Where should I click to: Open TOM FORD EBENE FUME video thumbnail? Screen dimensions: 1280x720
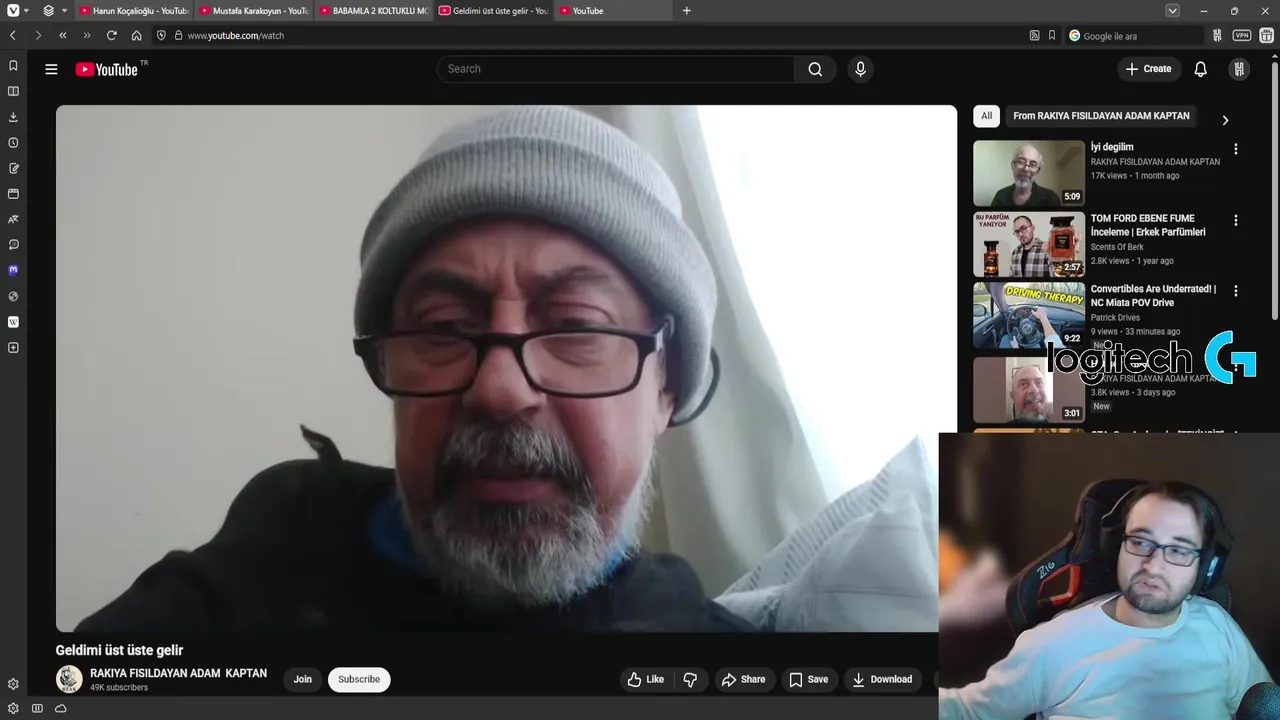[1028, 244]
